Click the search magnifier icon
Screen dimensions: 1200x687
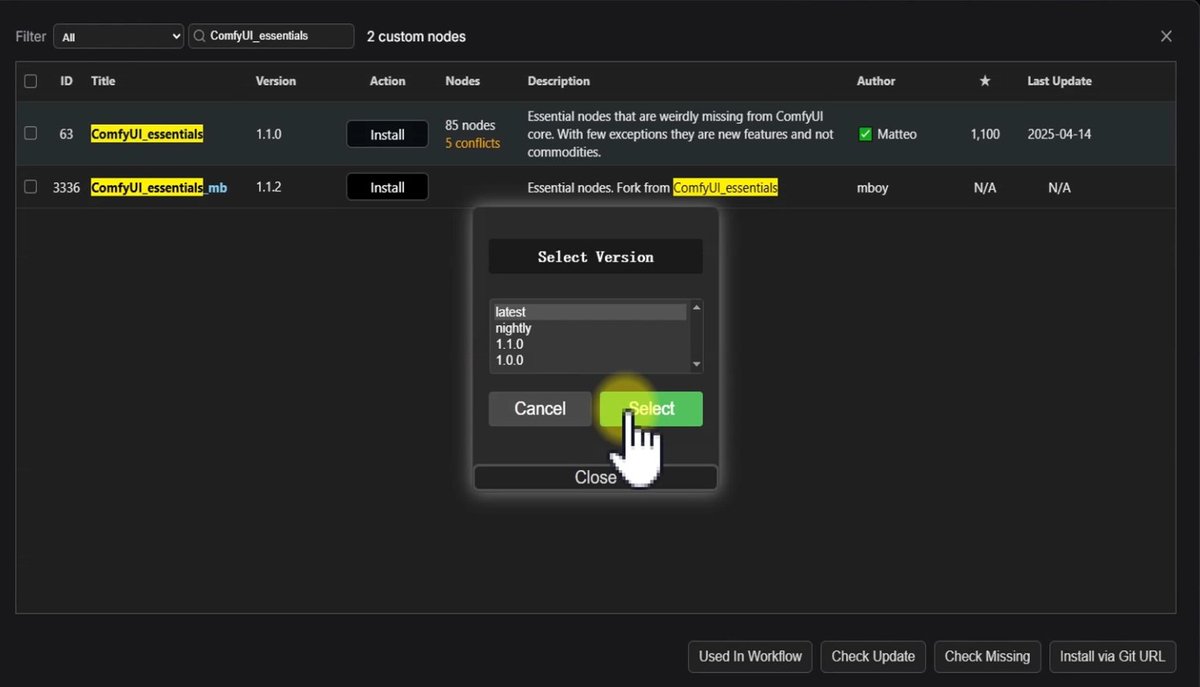coord(200,36)
